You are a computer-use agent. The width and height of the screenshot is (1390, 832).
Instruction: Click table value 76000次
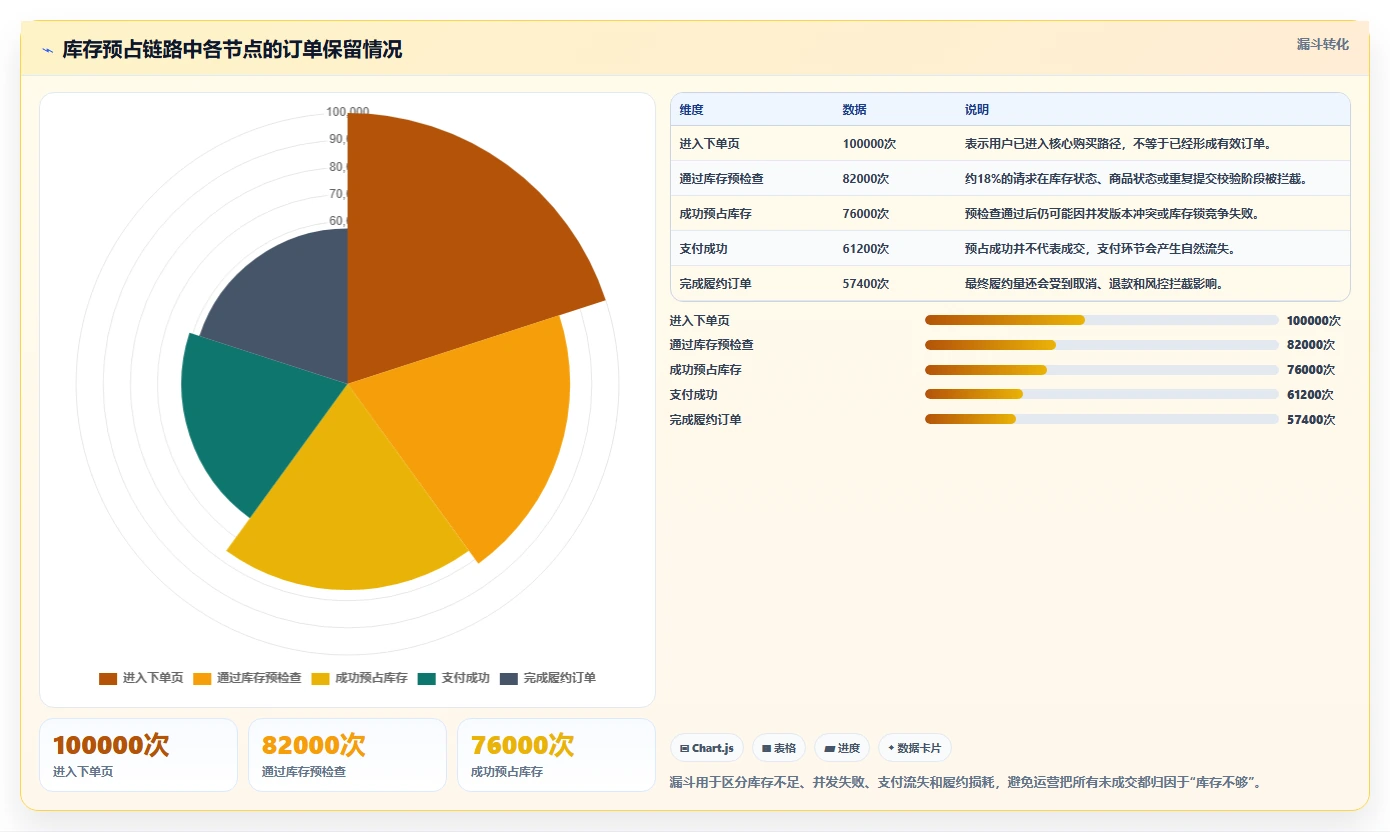tap(866, 214)
